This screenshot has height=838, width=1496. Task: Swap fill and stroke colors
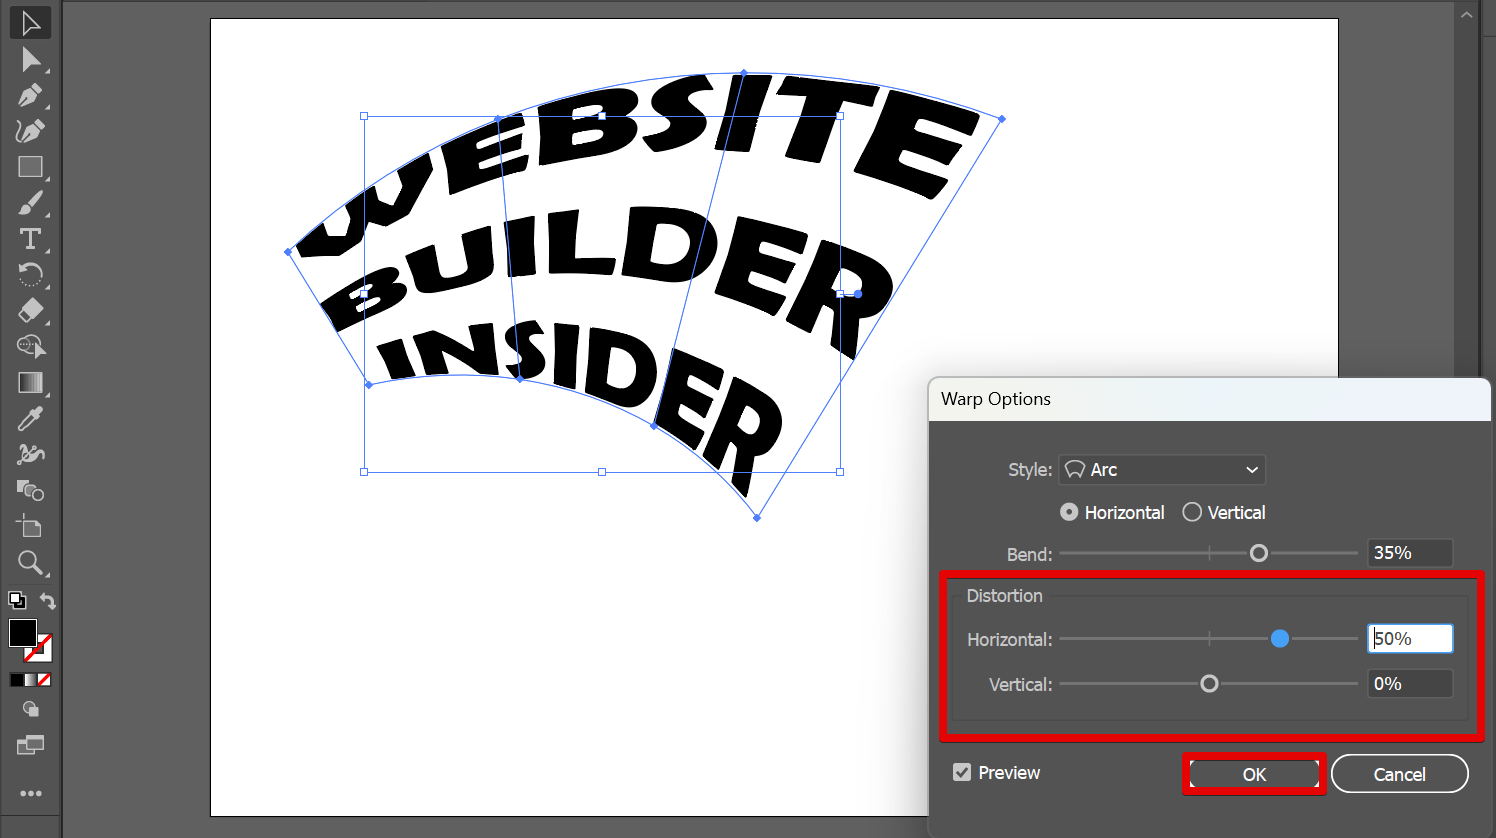47,601
